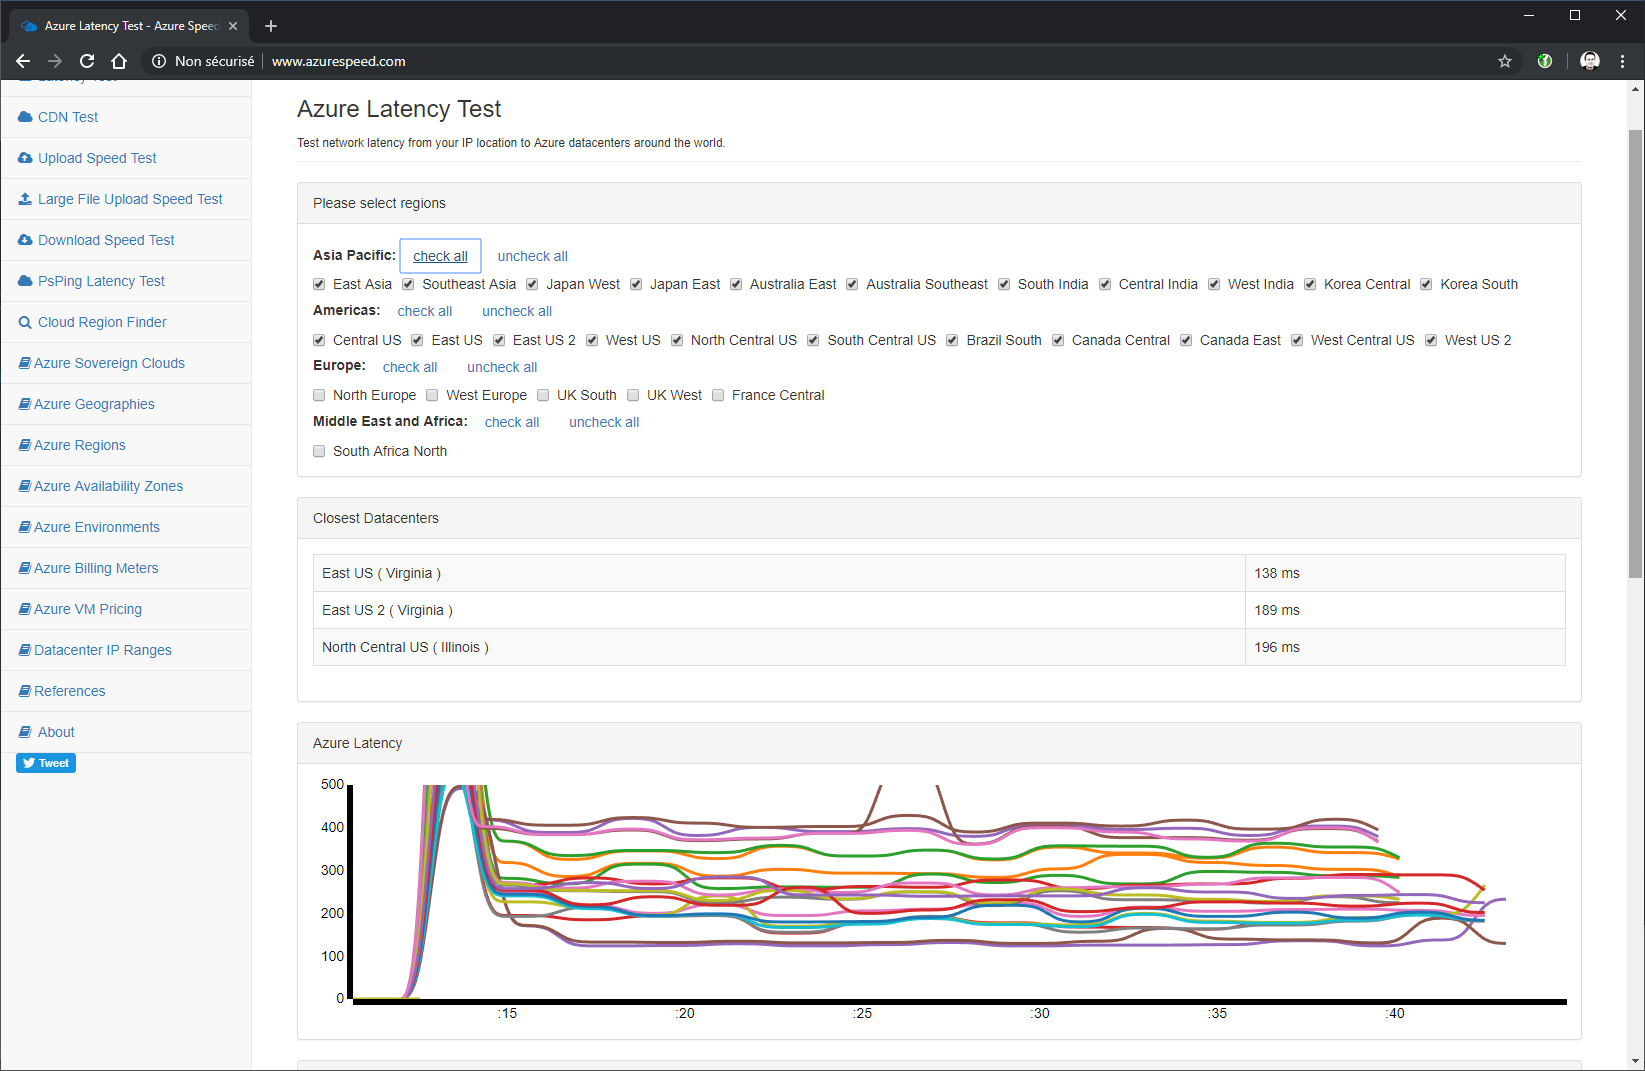Open About sidebar link
This screenshot has height=1071, width=1645.
pos(56,732)
